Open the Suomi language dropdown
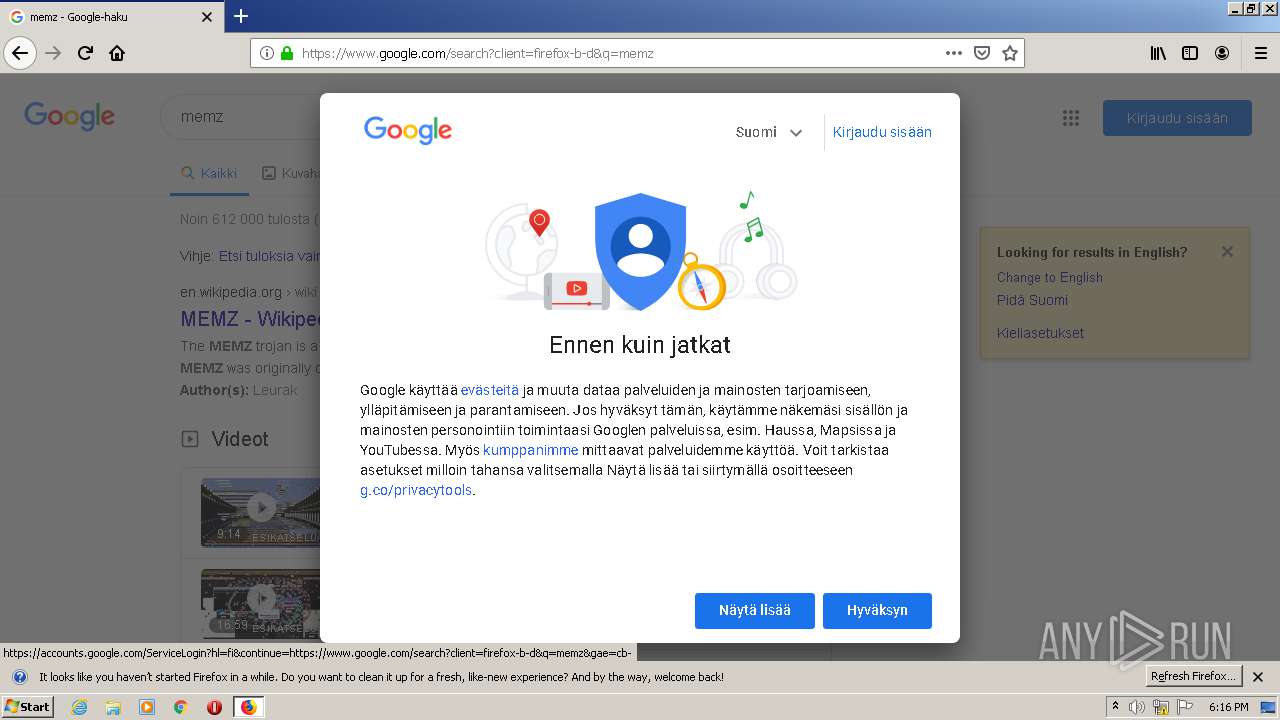Viewport: 1280px width, 720px height. pos(769,132)
